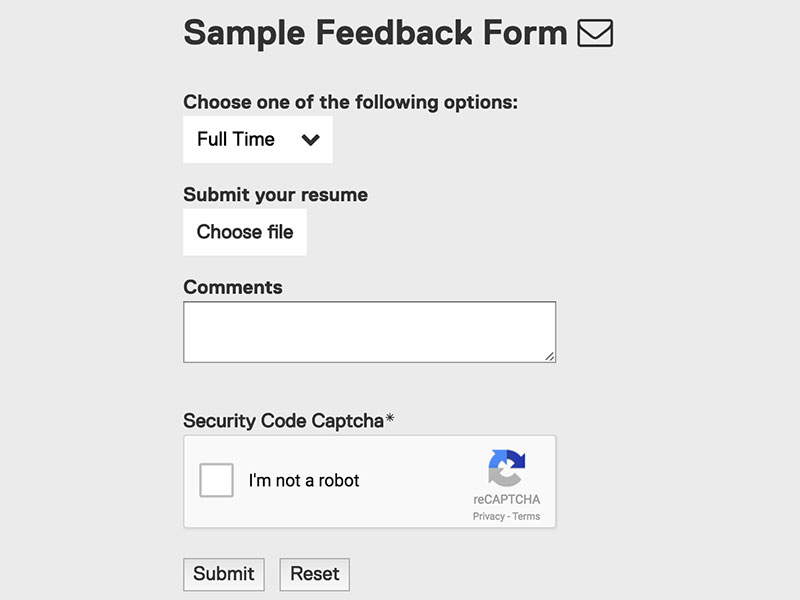
Task: Click the Sample Feedback Form heading
Action: [373, 33]
